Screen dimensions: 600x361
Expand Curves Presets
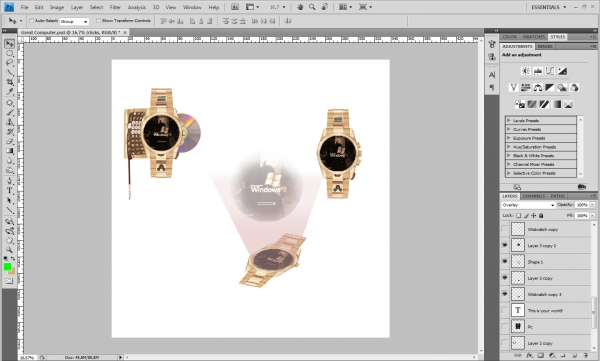click(x=509, y=129)
